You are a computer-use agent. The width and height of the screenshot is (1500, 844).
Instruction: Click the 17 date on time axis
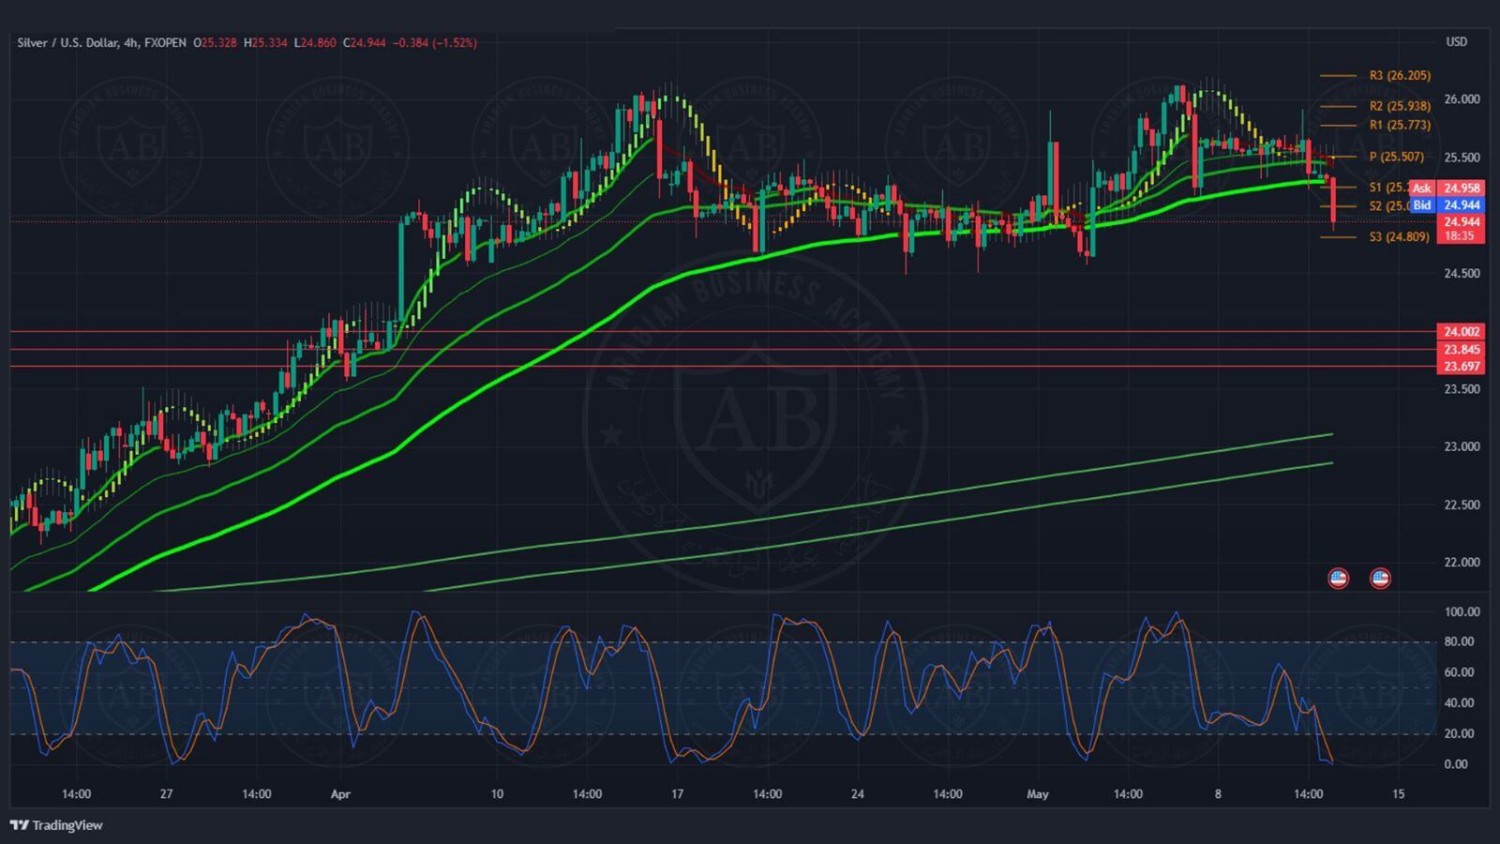[x=677, y=794]
